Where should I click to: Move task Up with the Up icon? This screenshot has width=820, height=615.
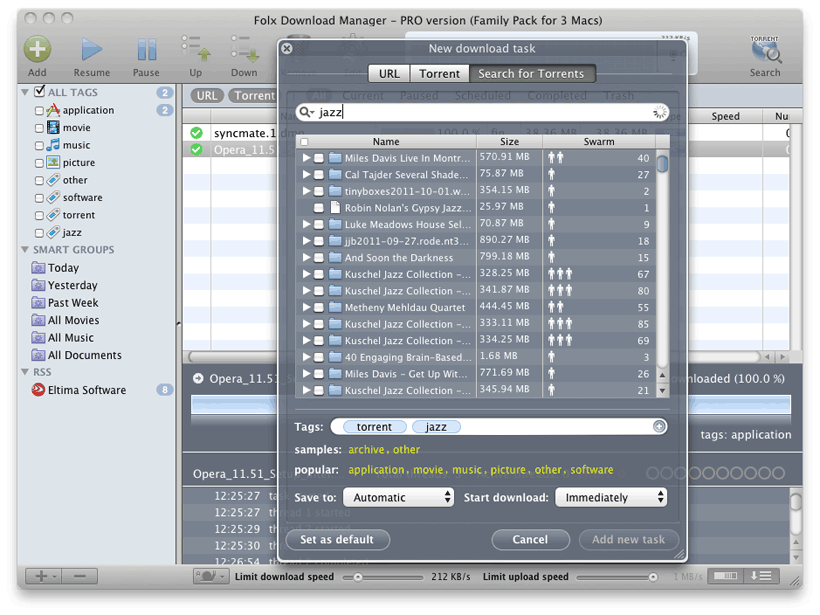(x=196, y=48)
